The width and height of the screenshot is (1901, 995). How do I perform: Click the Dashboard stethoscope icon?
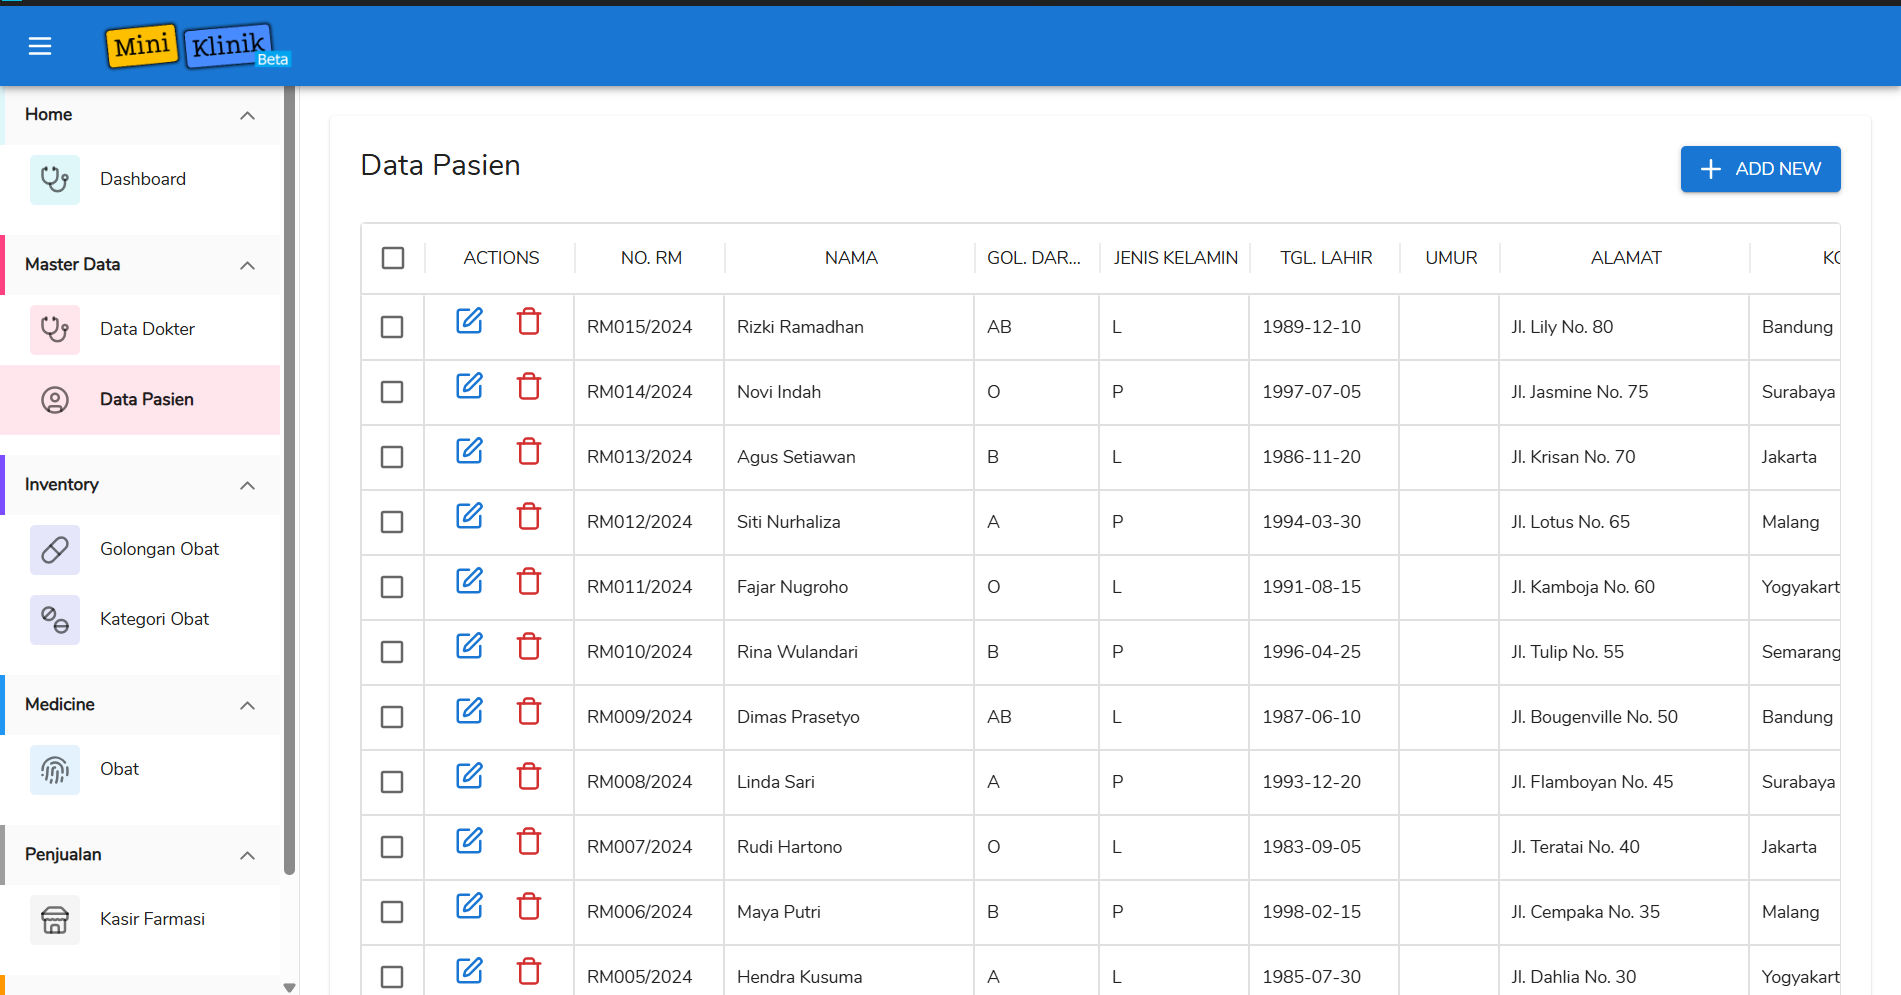55,180
